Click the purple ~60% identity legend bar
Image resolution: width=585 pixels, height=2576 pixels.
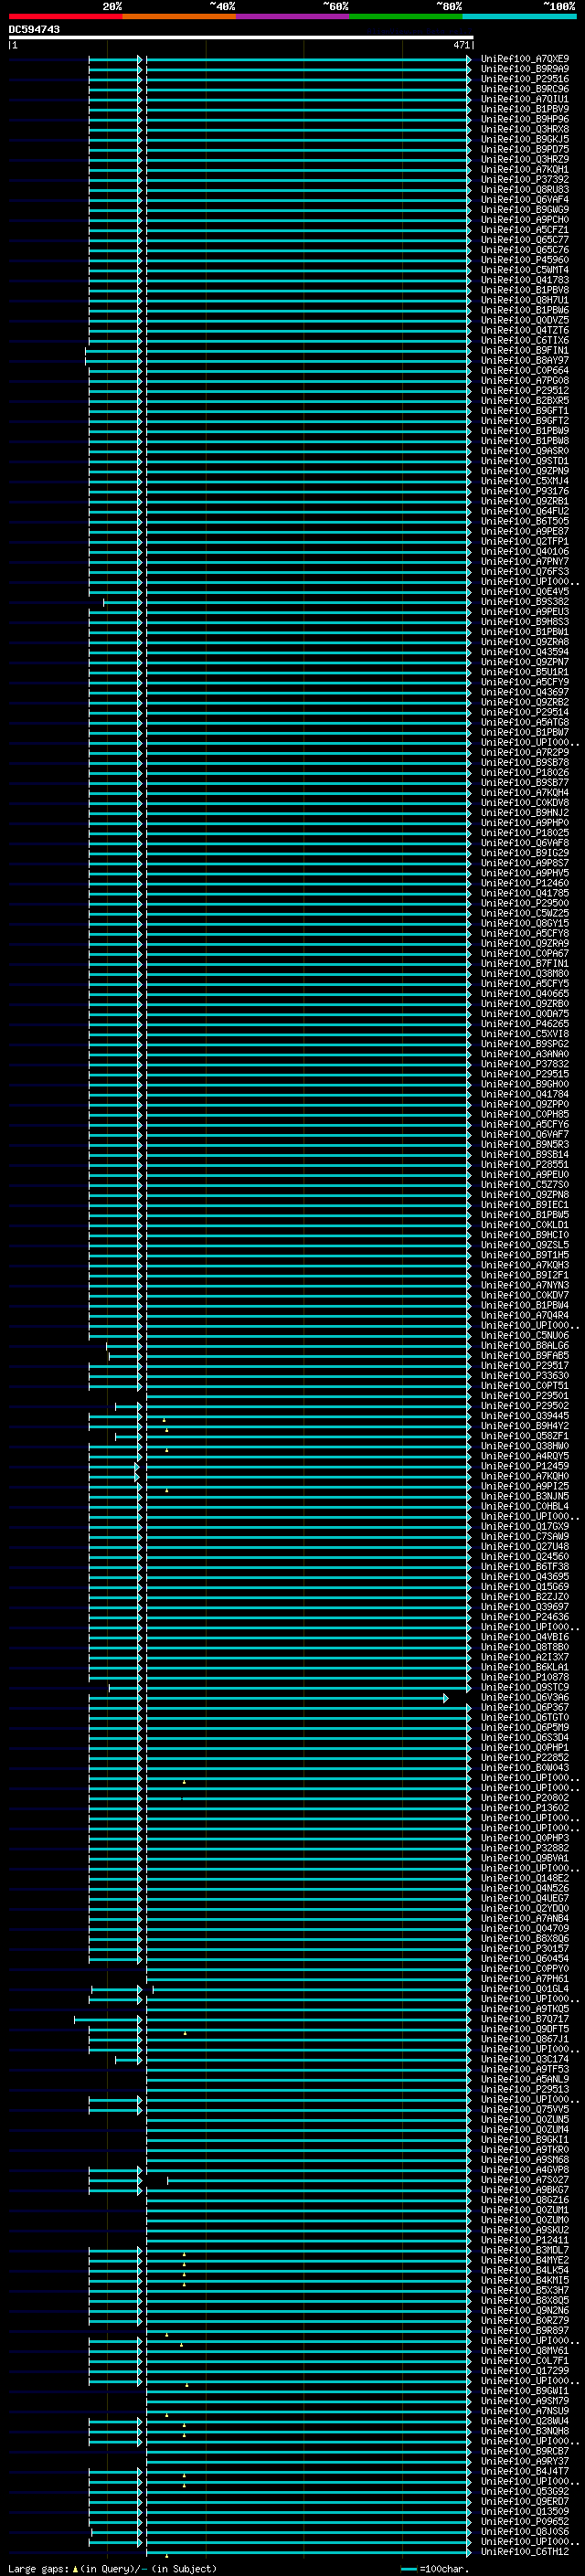click(292, 16)
